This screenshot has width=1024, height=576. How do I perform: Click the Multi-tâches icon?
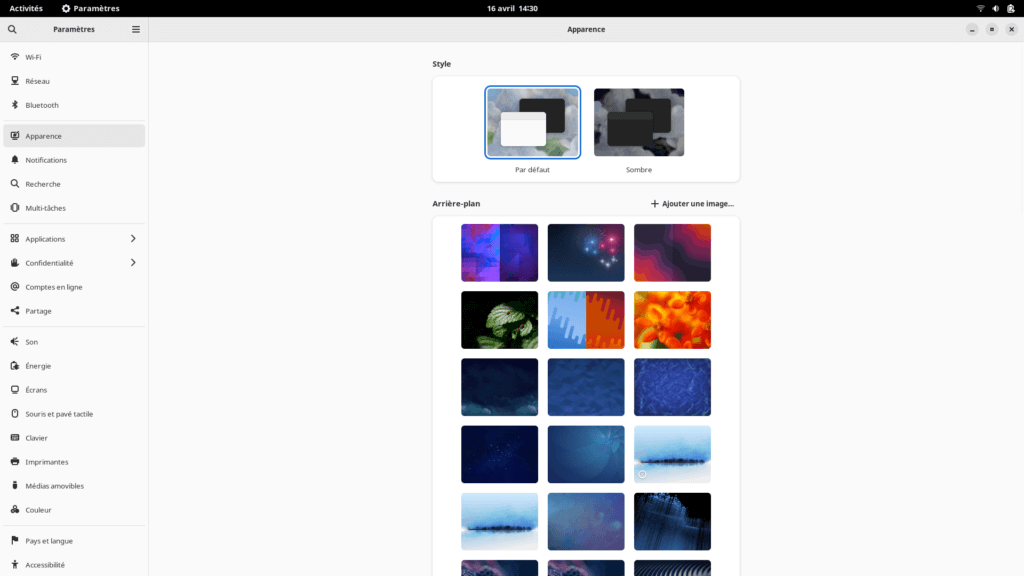coord(15,208)
